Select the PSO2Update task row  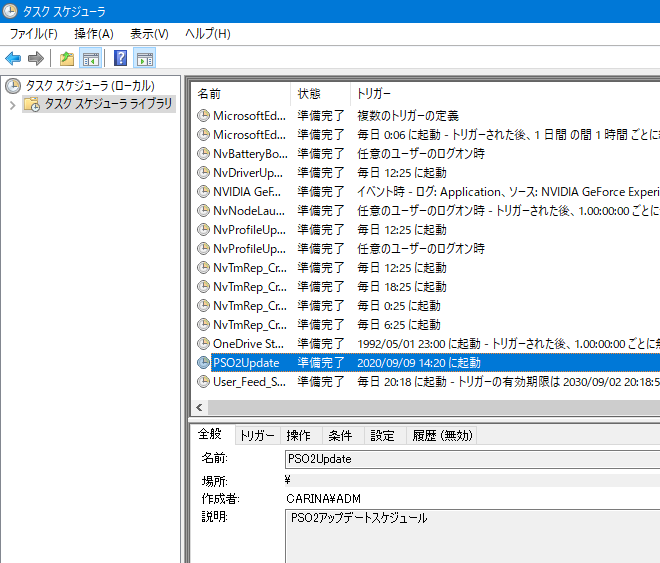click(428, 363)
